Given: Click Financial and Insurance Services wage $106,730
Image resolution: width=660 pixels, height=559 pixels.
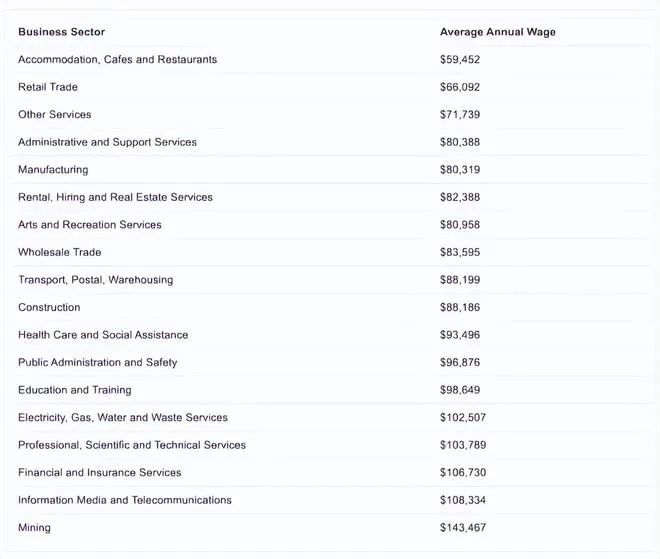Looking at the screenshot, I should [x=462, y=472].
